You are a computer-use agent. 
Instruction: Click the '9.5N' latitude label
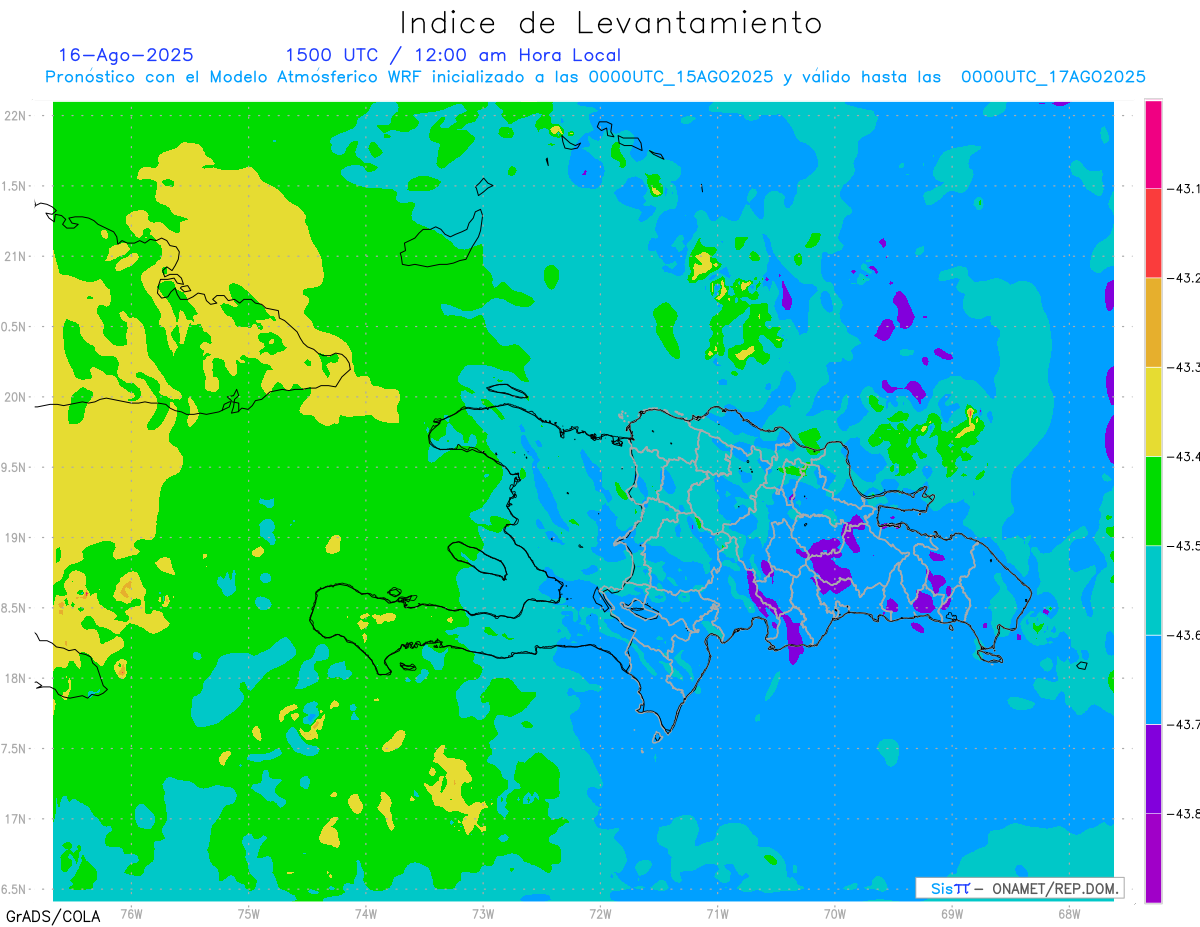pyautogui.click(x=14, y=467)
